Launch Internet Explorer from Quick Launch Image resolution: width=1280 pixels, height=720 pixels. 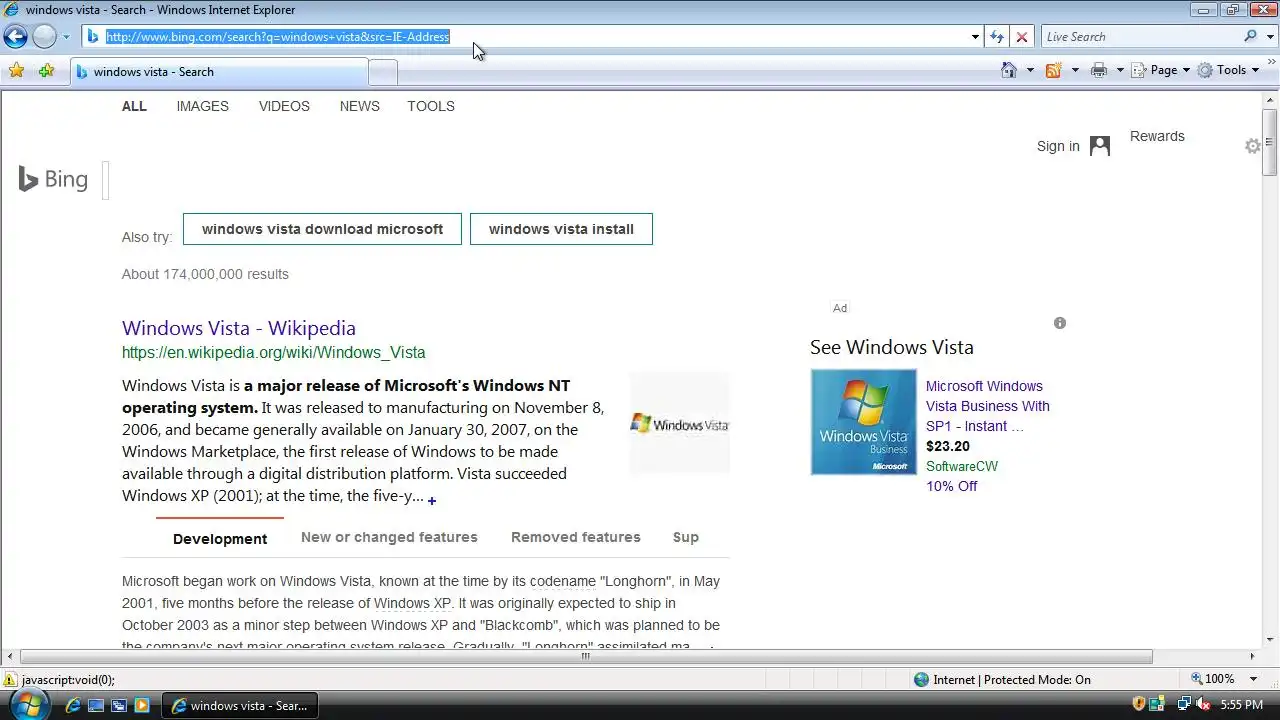[x=73, y=705]
